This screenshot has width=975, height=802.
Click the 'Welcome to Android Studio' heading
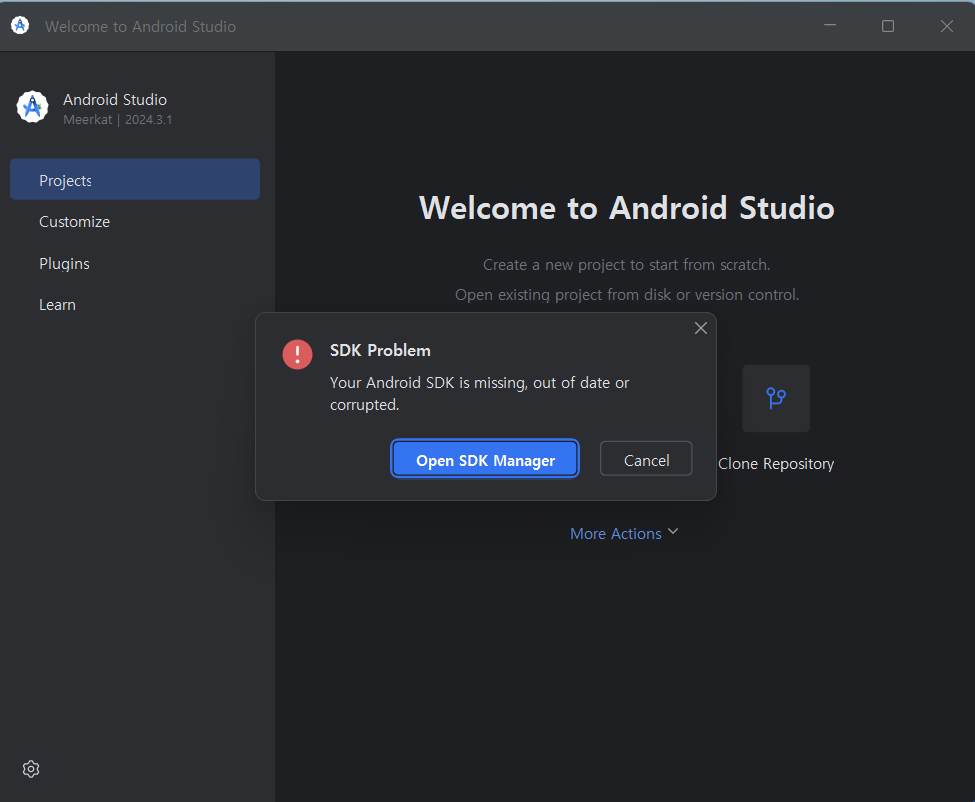[627, 208]
